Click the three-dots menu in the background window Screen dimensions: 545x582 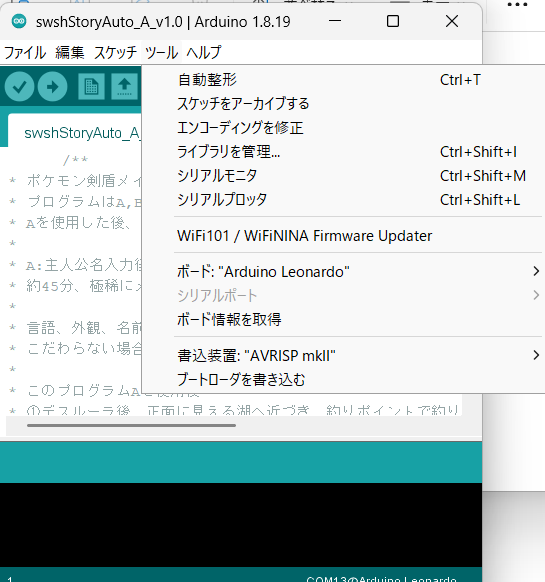[517, 5]
